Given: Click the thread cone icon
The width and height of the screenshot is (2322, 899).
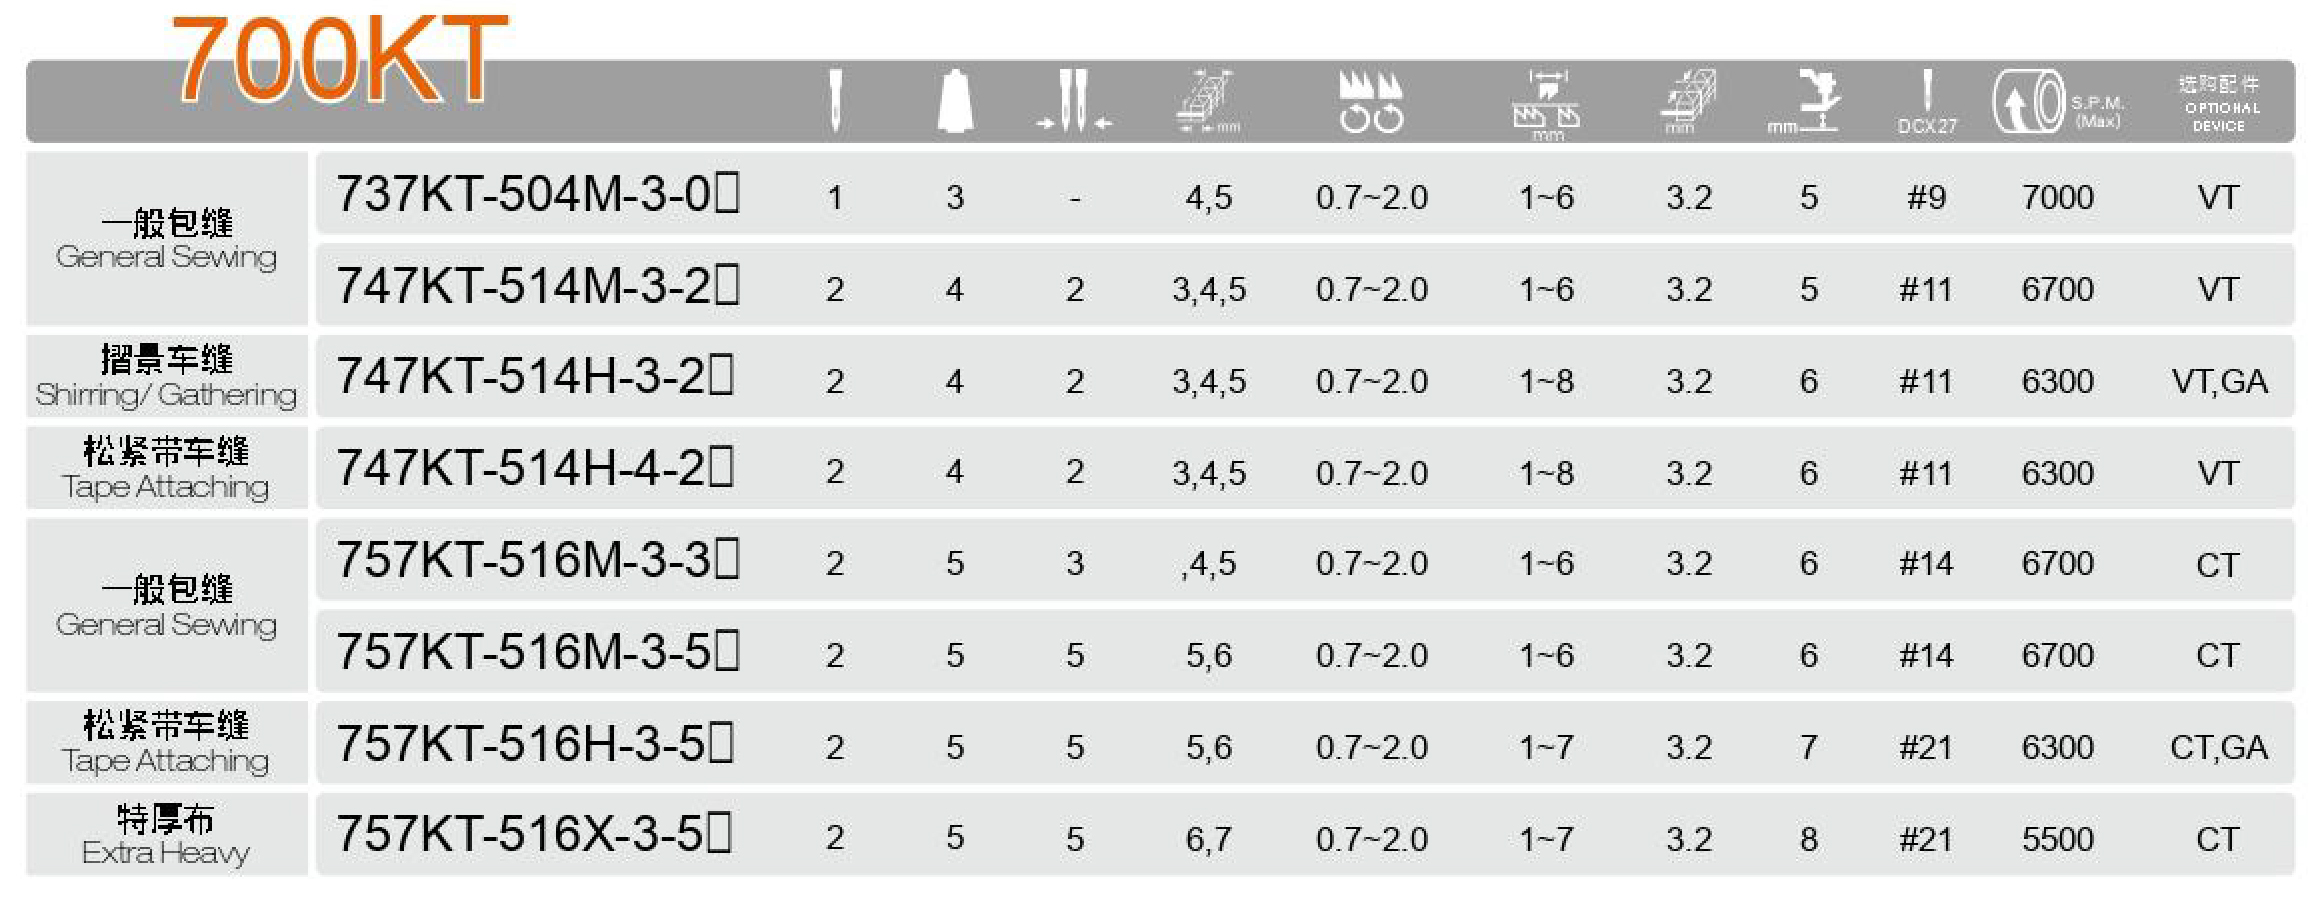Looking at the screenshot, I should point(955,101).
